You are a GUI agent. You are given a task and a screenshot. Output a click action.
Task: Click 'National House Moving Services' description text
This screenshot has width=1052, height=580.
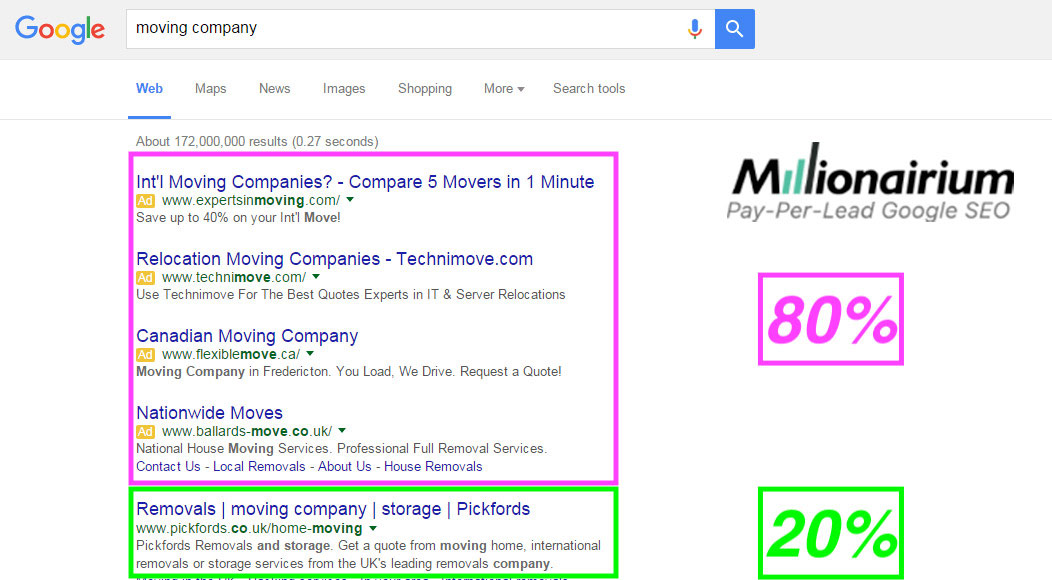pyautogui.click(x=341, y=448)
